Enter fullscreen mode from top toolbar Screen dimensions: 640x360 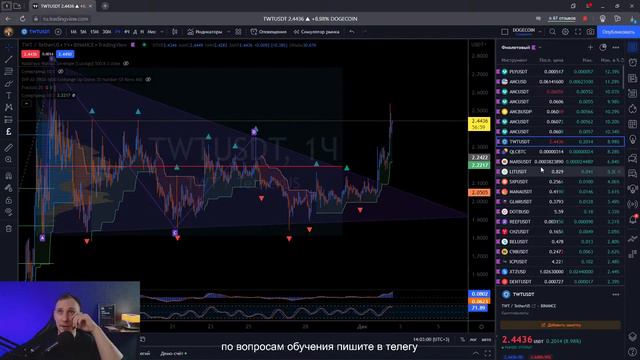click(x=578, y=32)
